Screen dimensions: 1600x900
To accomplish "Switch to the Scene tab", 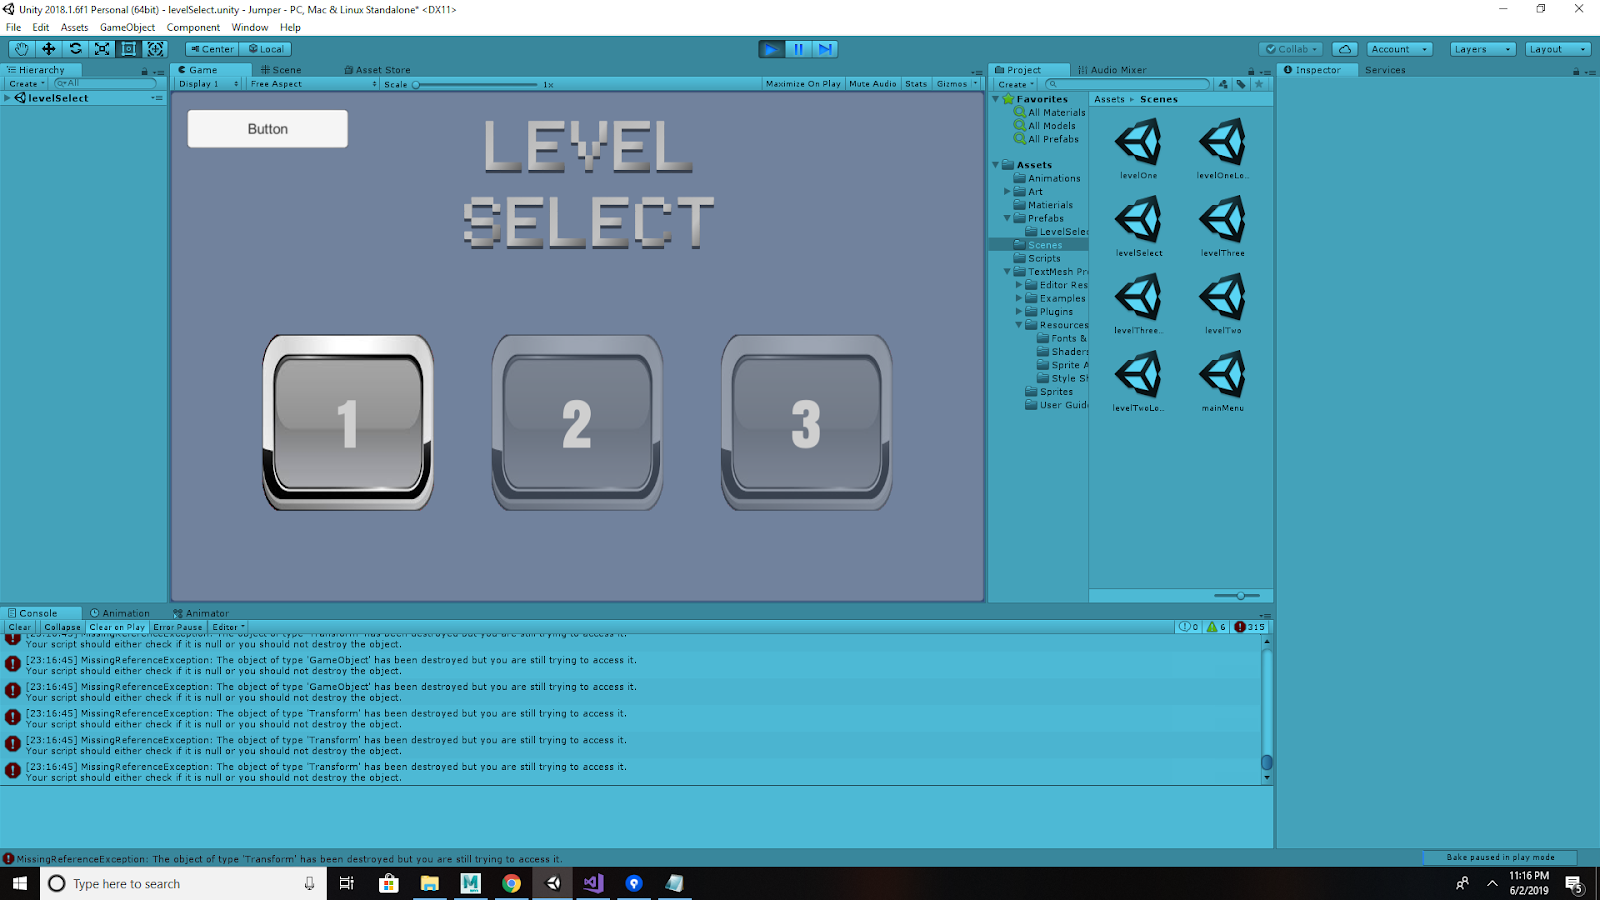I will click(x=280, y=70).
